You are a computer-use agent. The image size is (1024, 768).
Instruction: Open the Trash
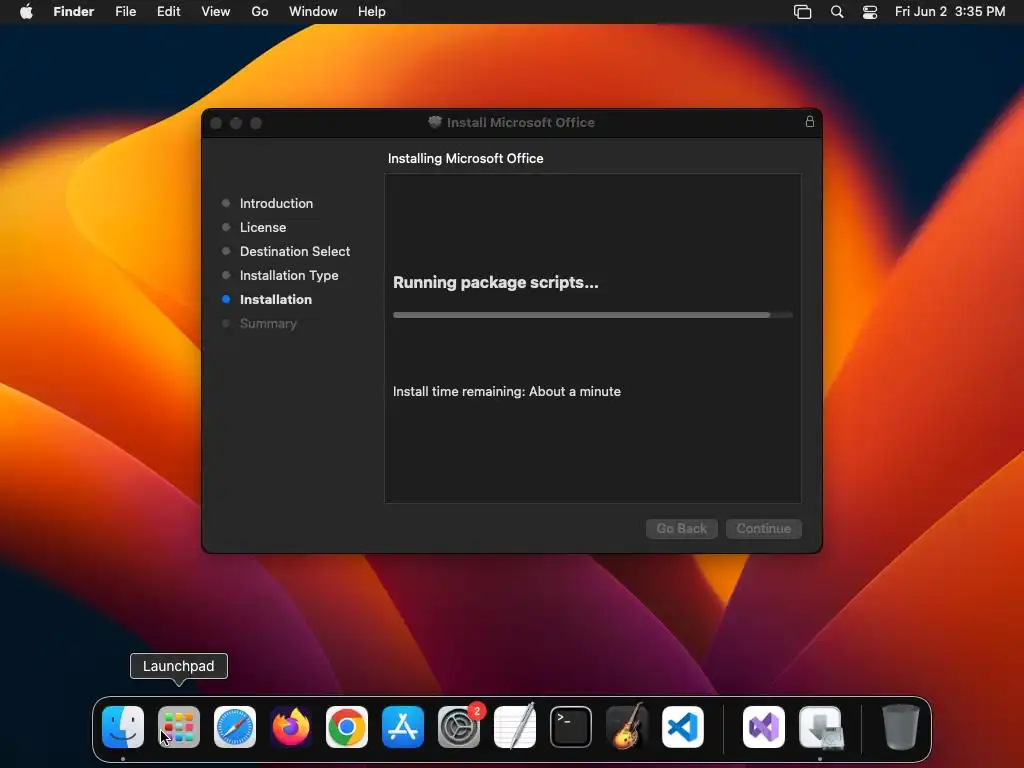tap(901, 726)
